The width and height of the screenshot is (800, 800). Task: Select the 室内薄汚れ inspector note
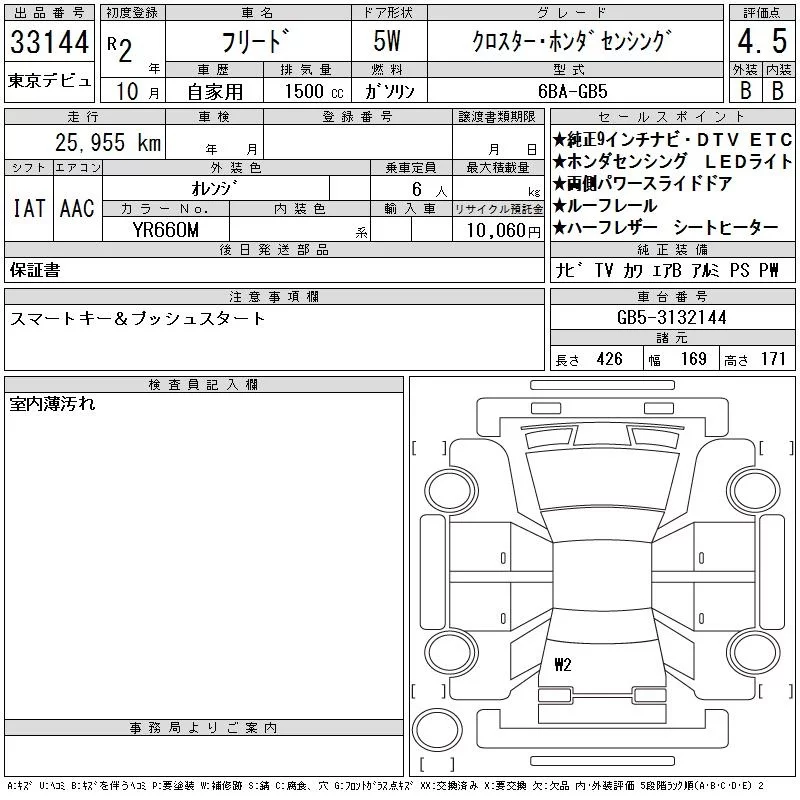pos(53,404)
